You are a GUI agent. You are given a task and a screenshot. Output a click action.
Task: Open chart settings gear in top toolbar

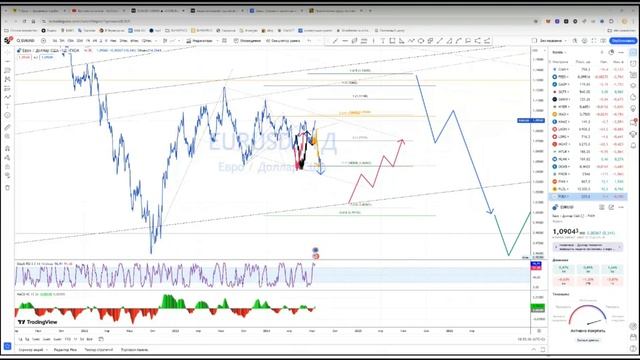(x=584, y=41)
